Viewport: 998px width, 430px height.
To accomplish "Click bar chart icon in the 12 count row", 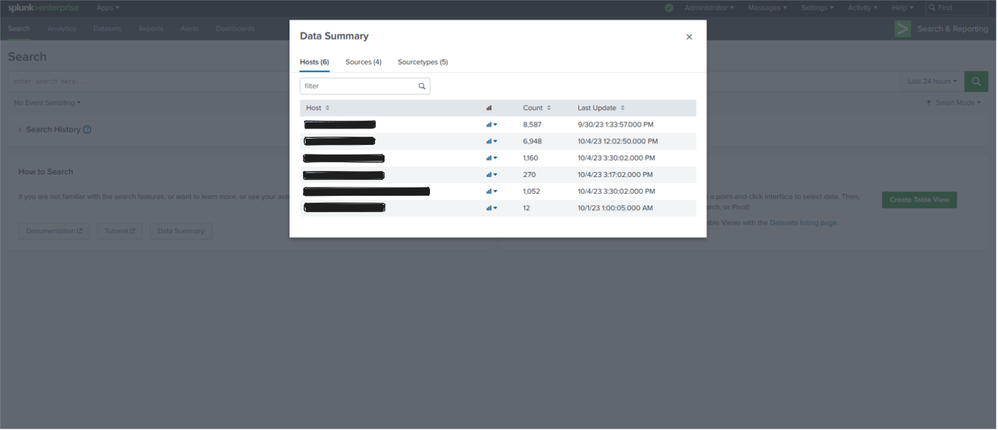I will pos(491,208).
